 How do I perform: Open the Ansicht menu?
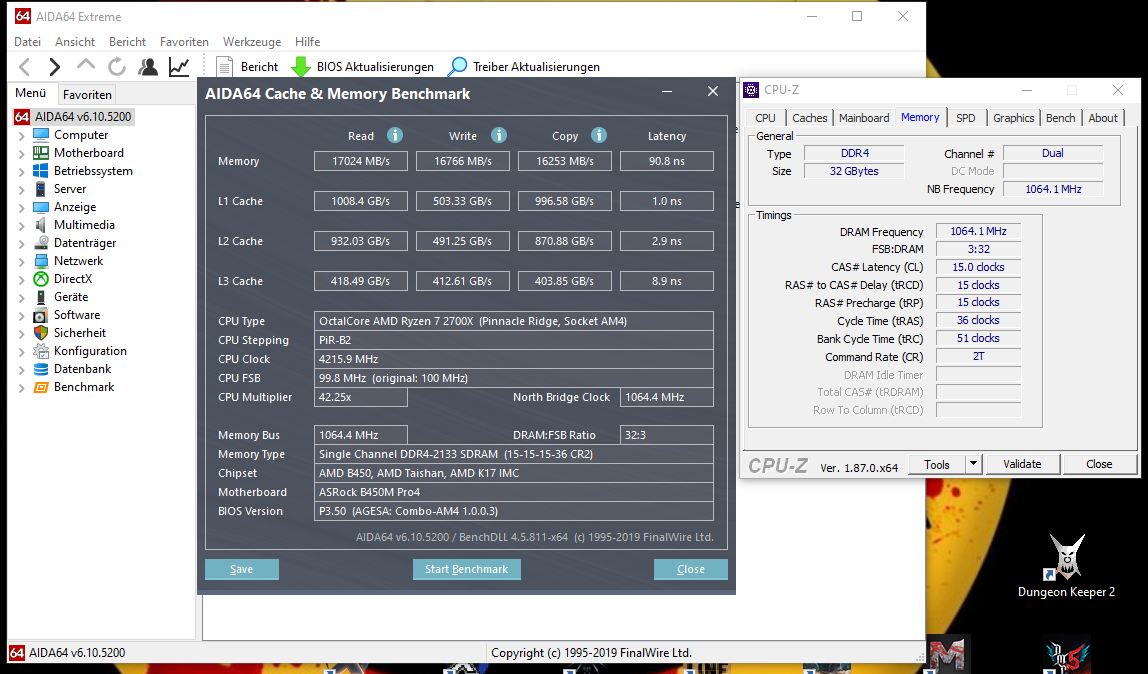[75, 42]
